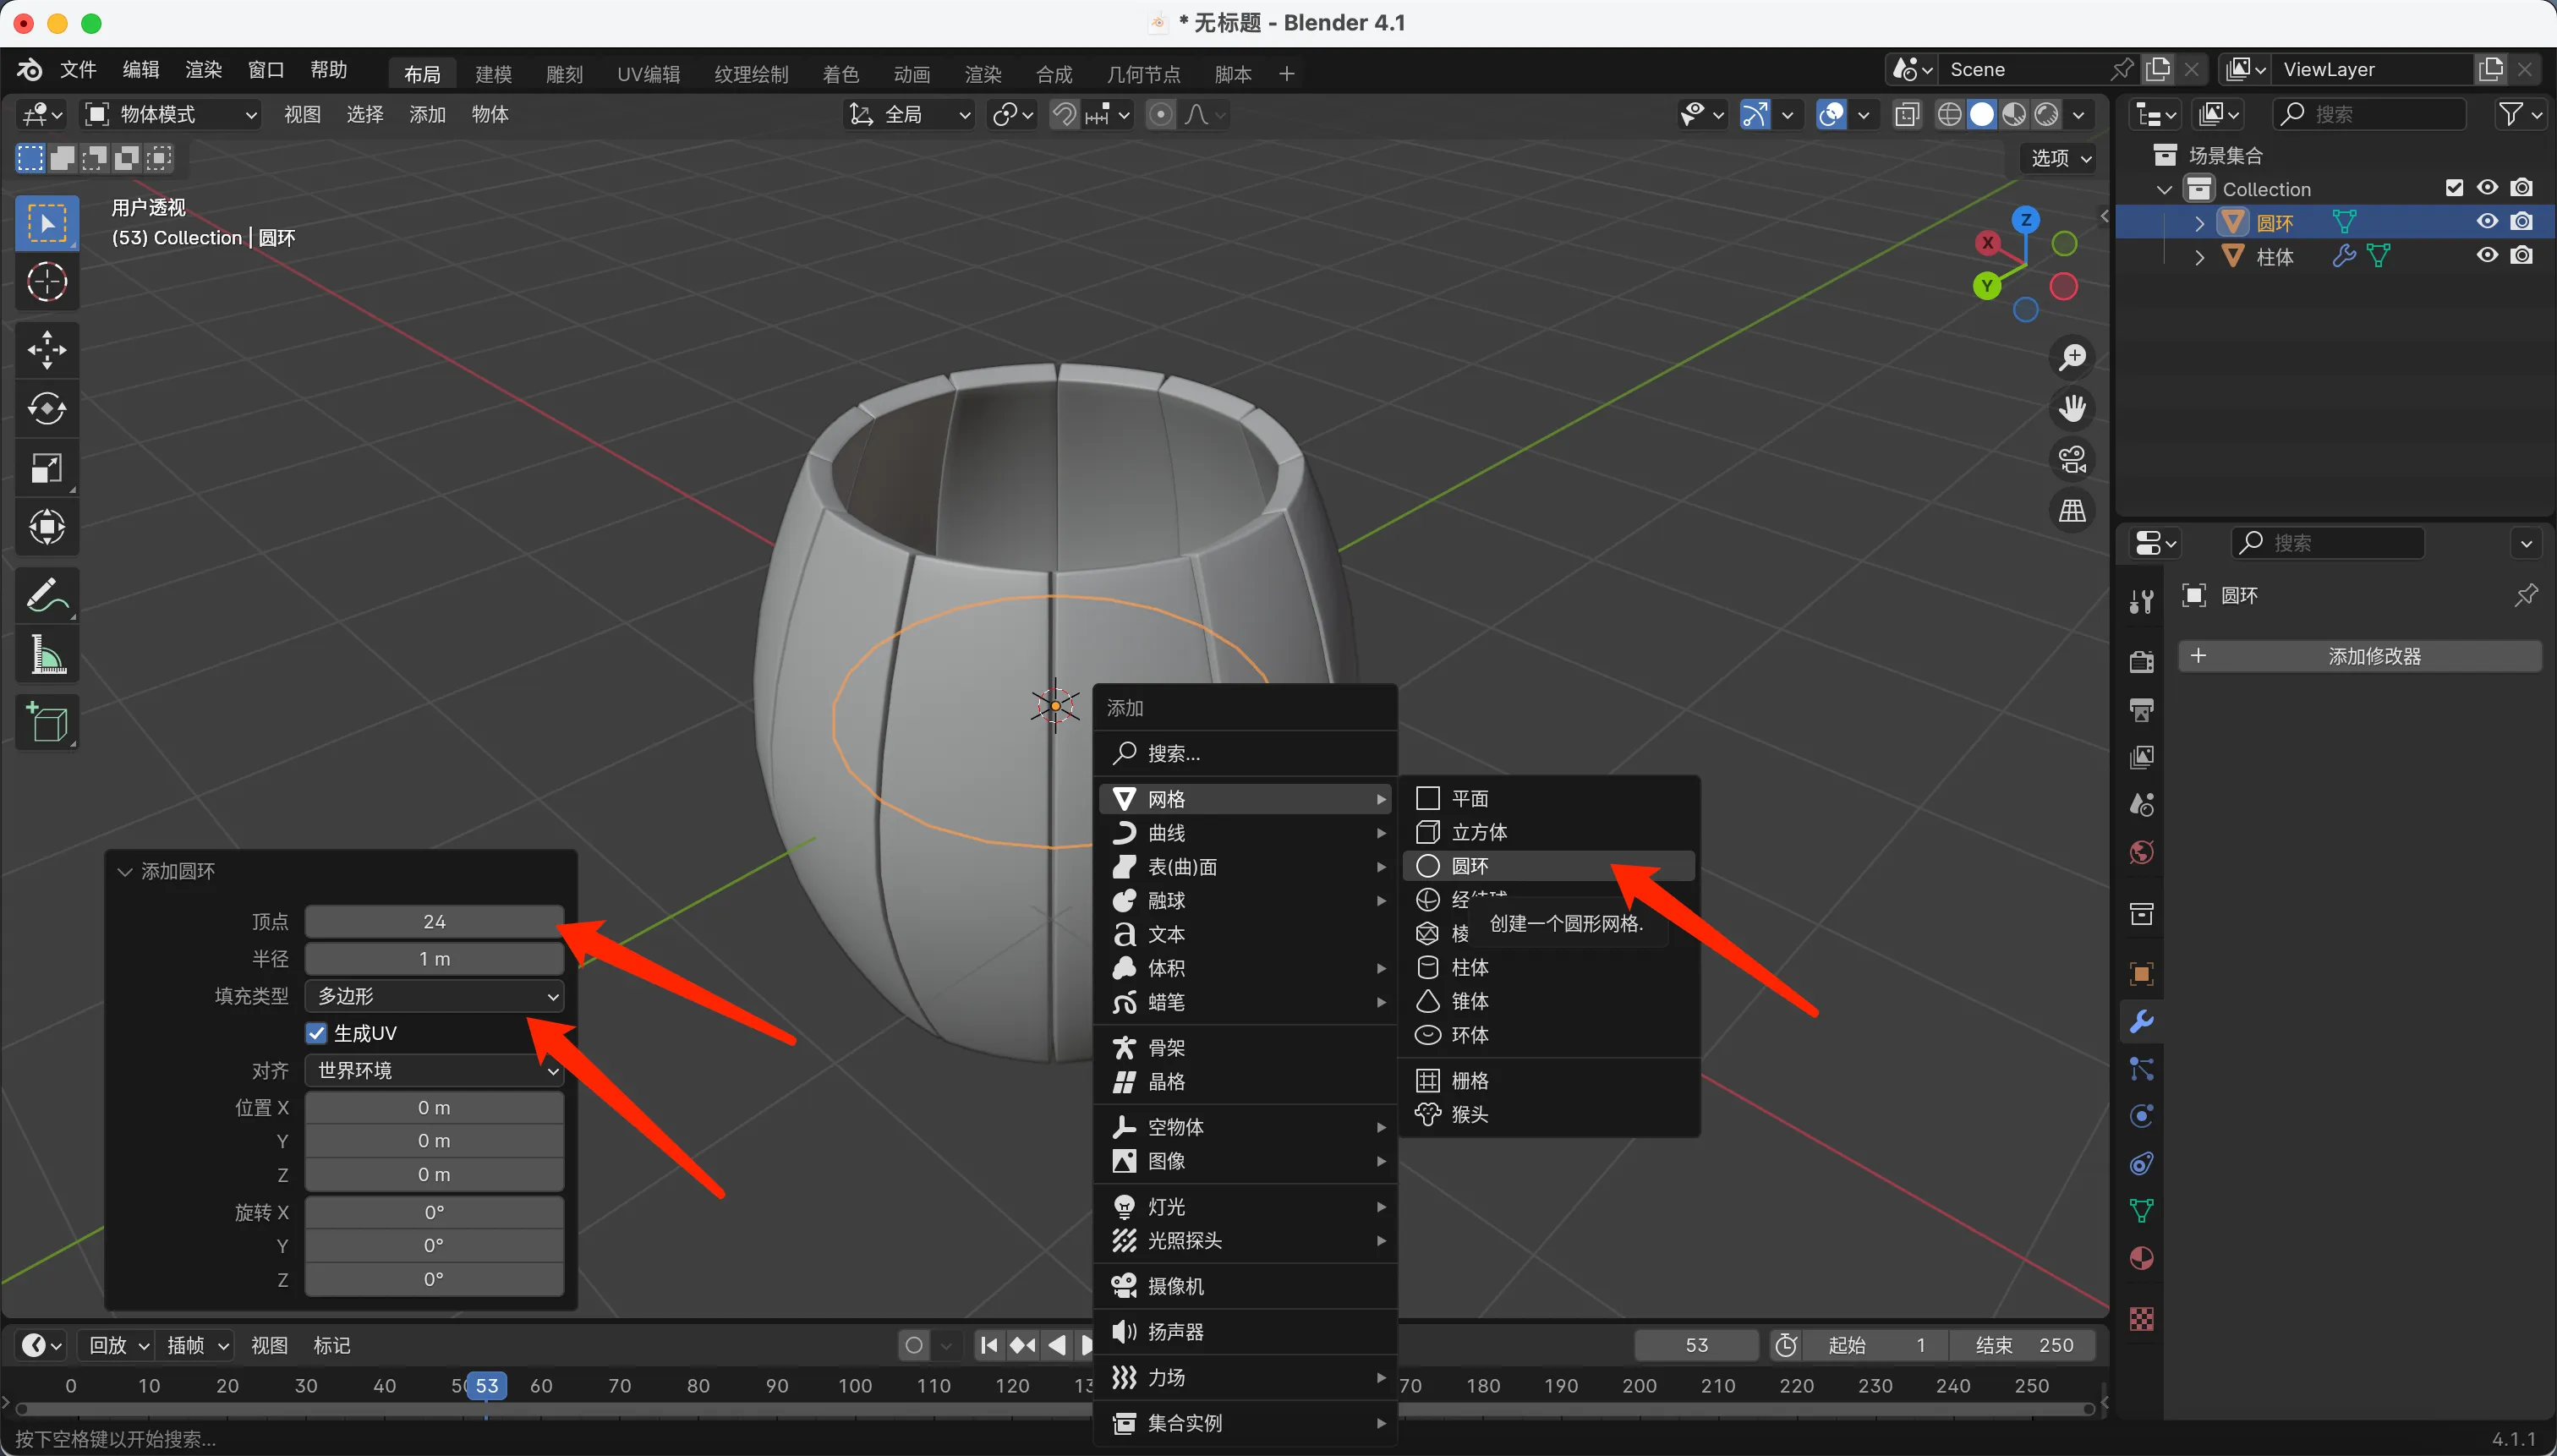Choose 柱体 from mesh submenu
The height and width of the screenshot is (1456, 2557).
tap(1469, 967)
